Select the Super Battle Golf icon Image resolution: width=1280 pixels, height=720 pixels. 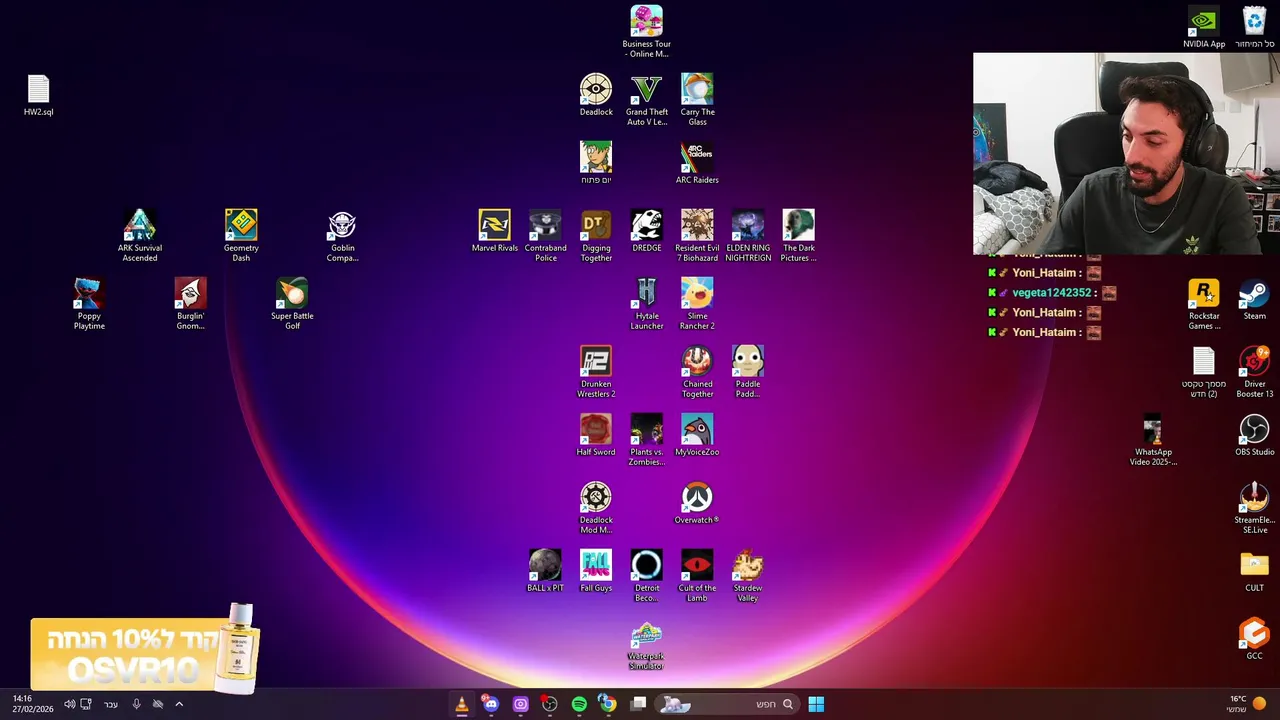[x=292, y=304]
